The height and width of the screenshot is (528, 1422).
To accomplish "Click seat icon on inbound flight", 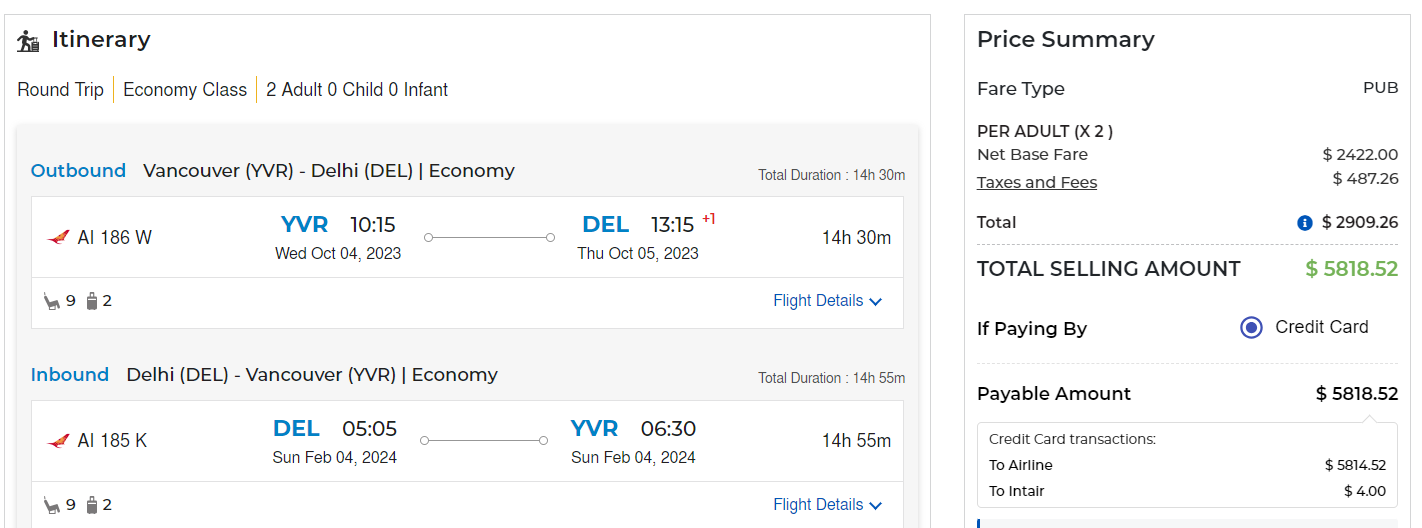I will (x=52, y=504).
